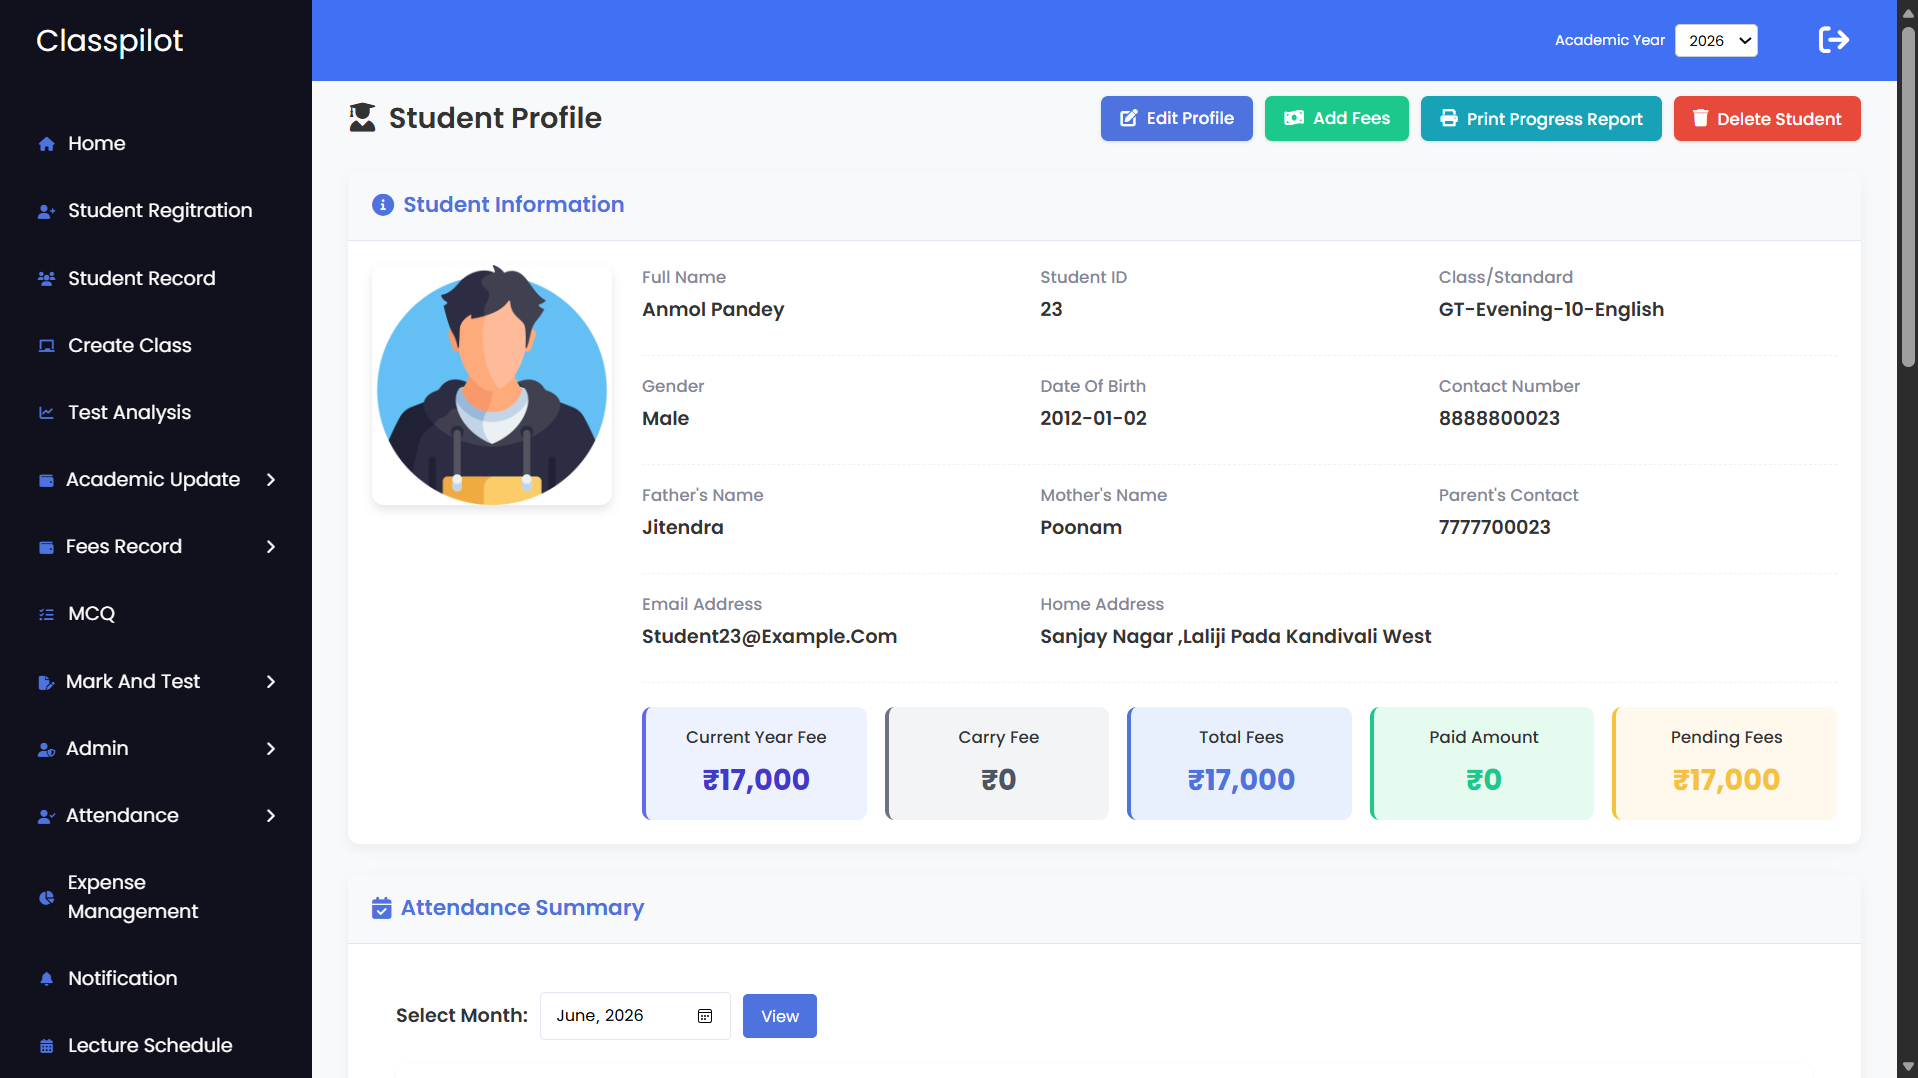The image size is (1918, 1078).
Task: Click the View attendance button
Action: 780,1016
